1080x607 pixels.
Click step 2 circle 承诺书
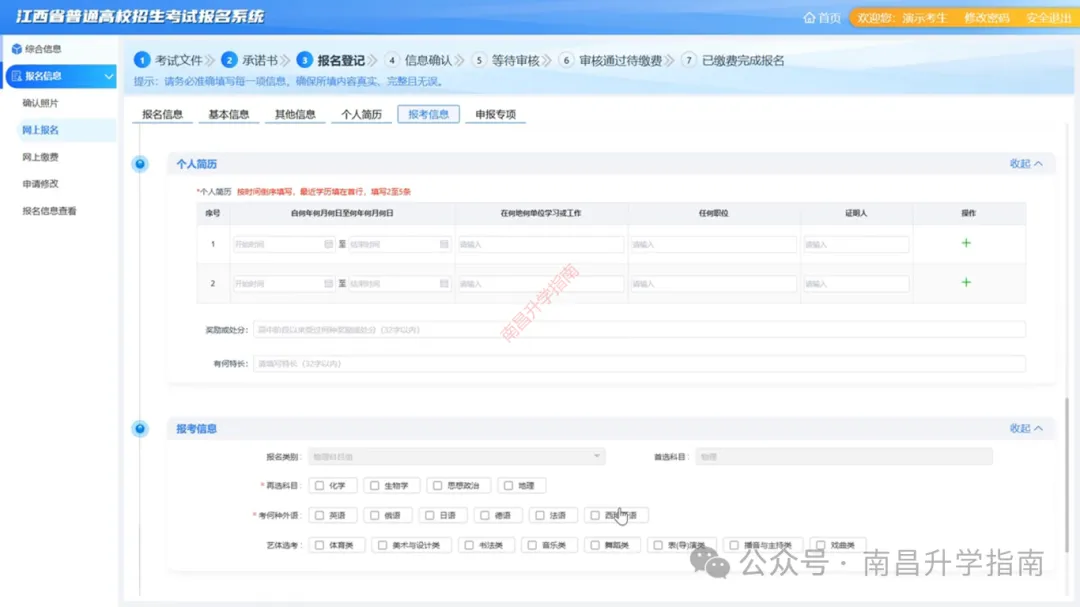click(x=229, y=60)
